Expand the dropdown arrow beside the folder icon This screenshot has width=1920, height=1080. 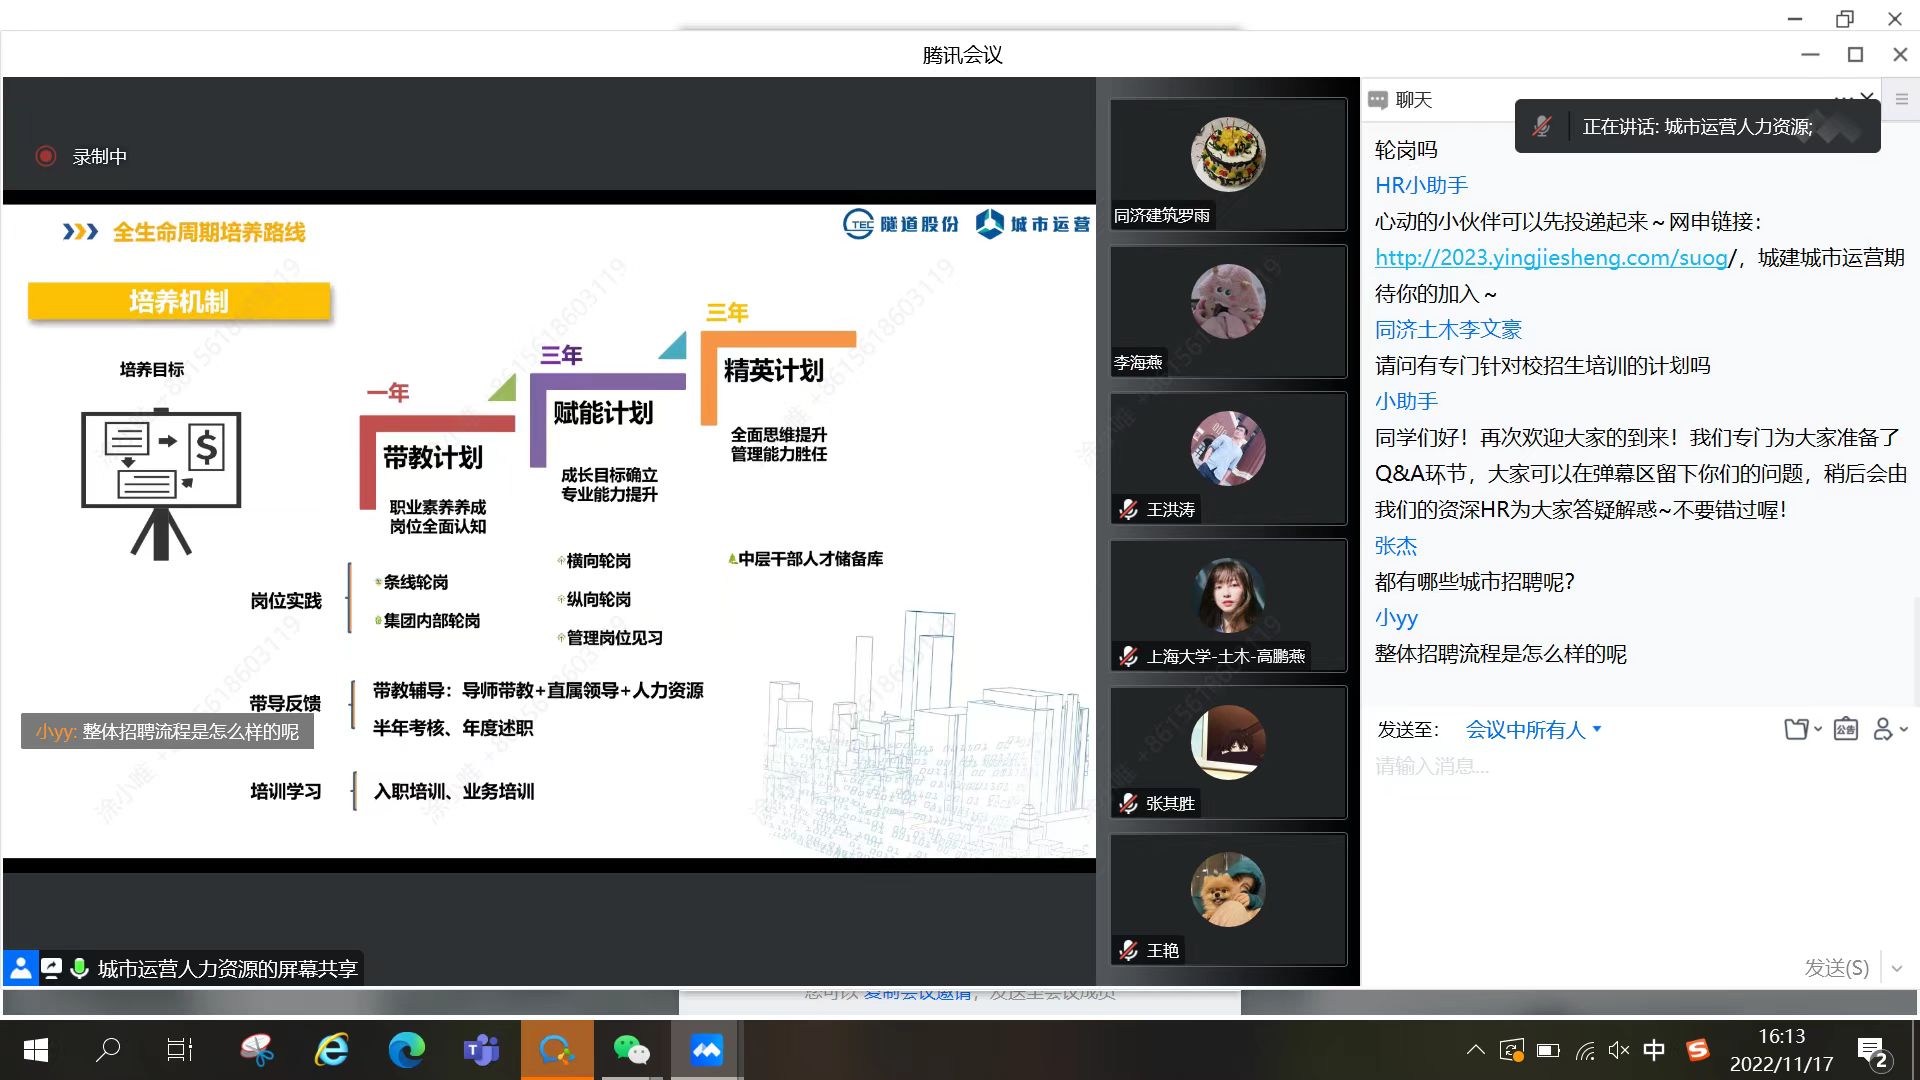[x=1818, y=729]
